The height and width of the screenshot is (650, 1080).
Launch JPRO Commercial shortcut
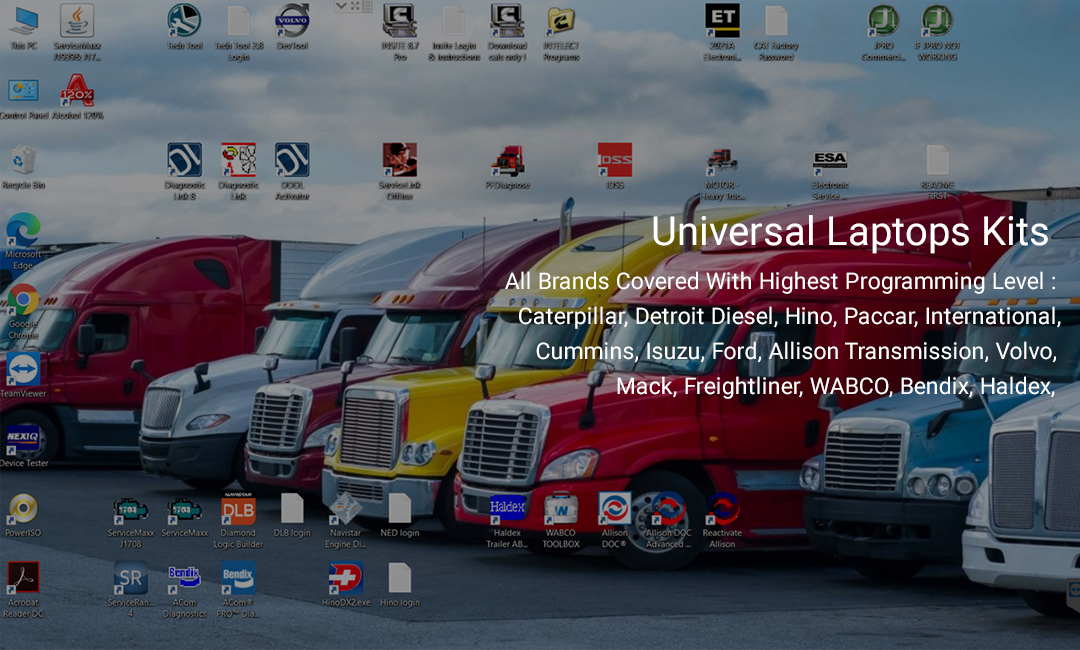pyautogui.click(x=884, y=31)
